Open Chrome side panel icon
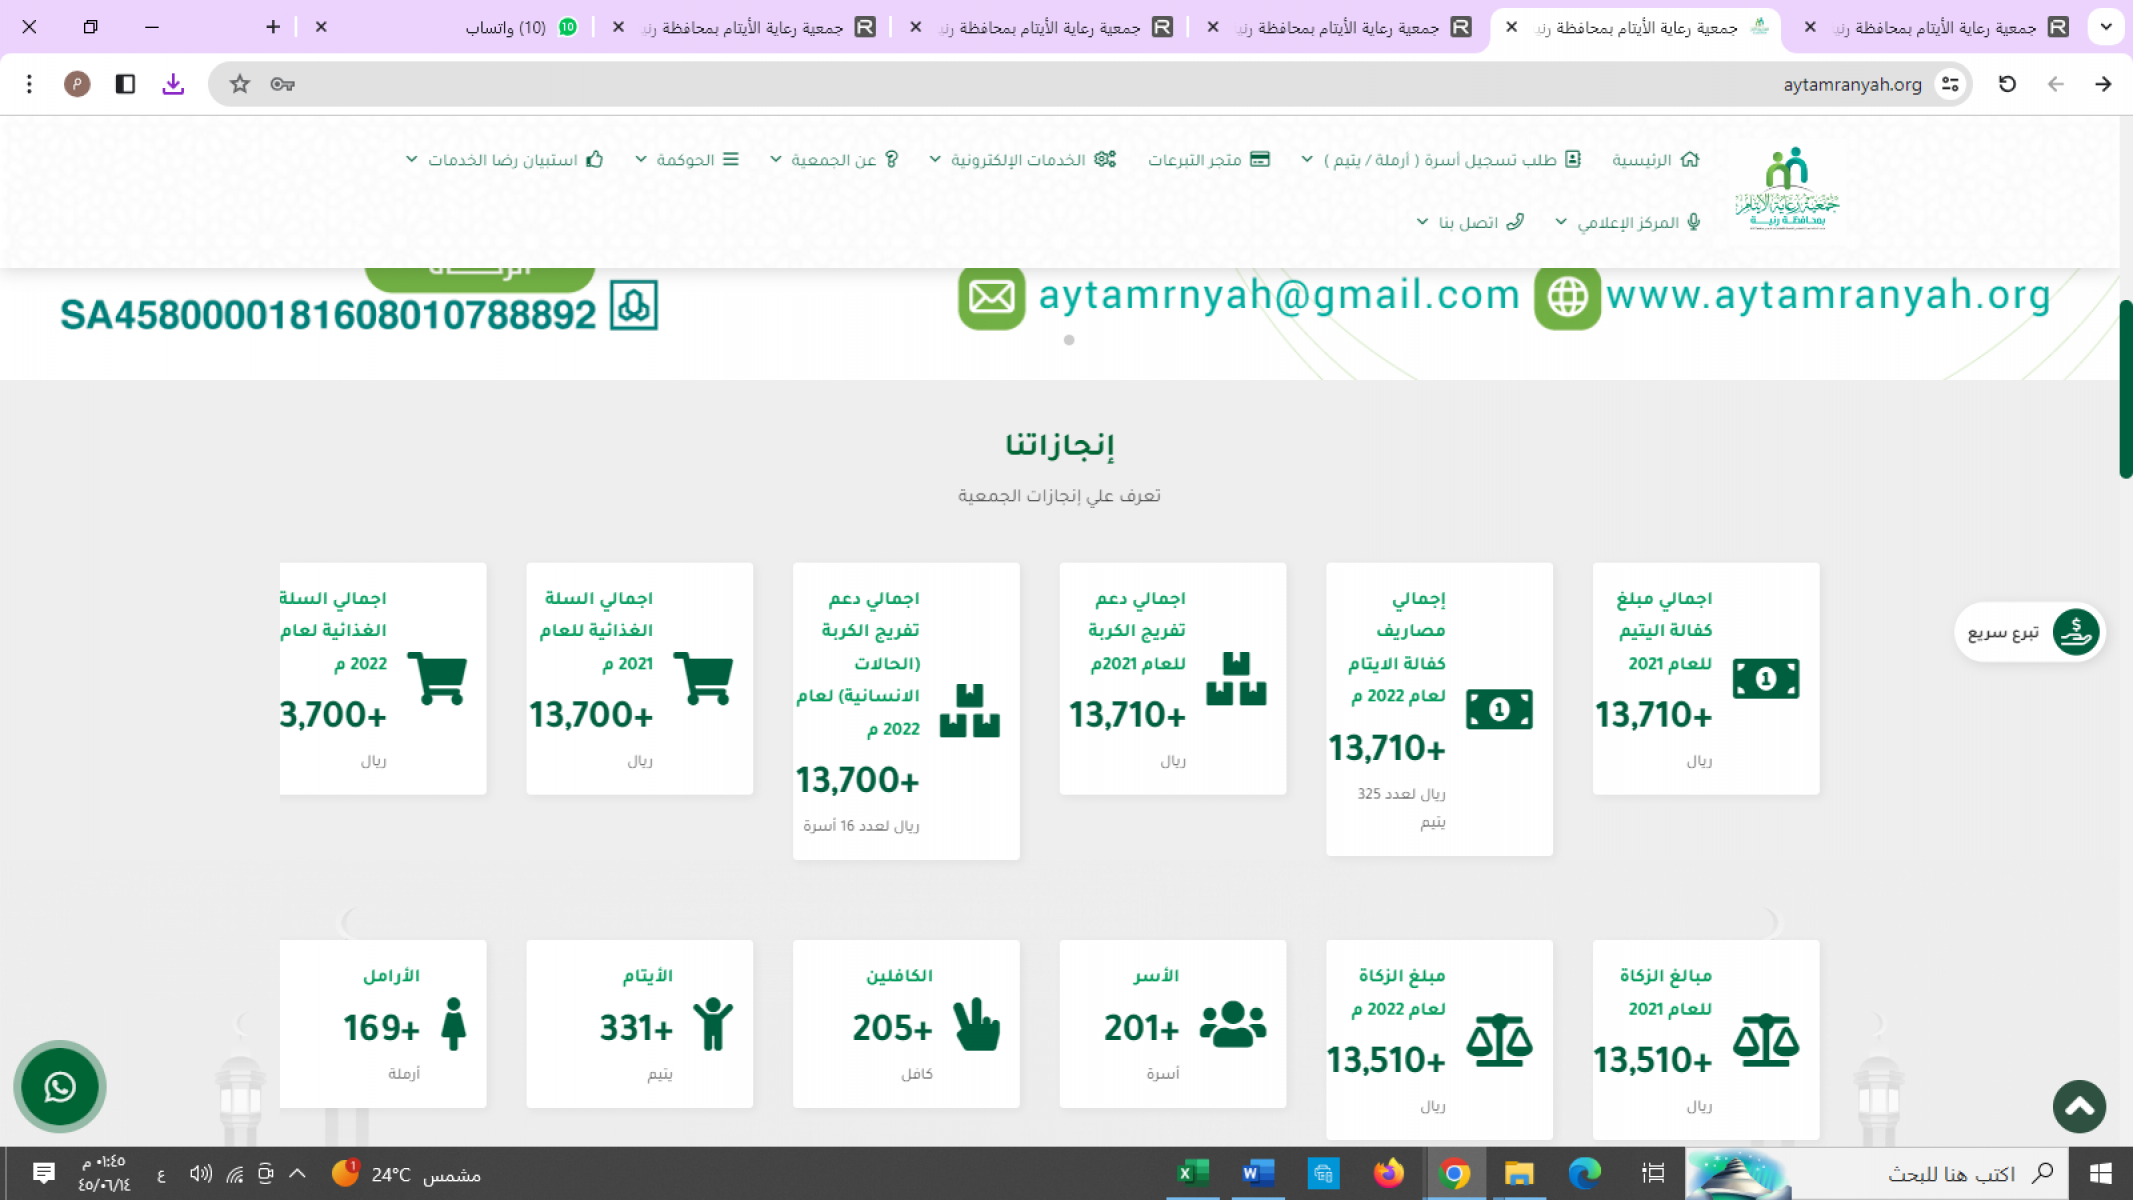 pos(125,84)
